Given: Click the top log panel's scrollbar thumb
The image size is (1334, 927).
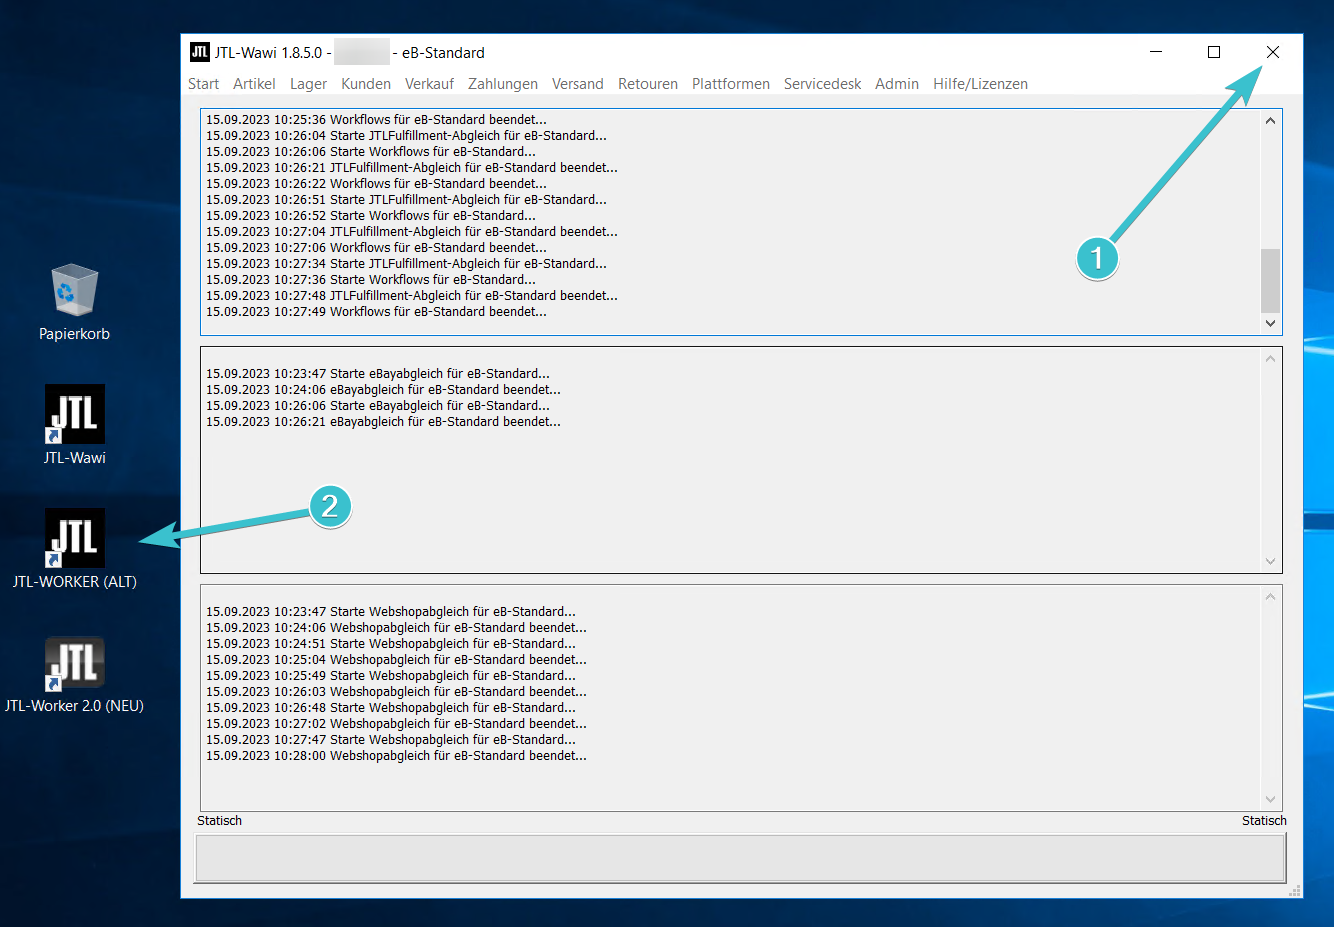Looking at the screenshot, I should point(1270,281).
